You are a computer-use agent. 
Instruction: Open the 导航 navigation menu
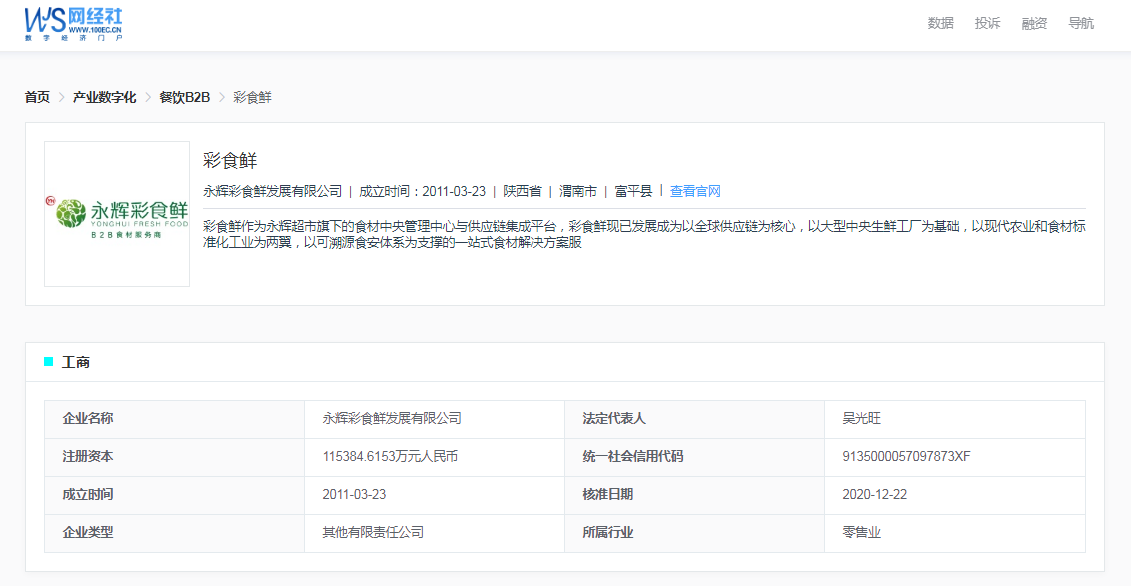point(1081,23)
